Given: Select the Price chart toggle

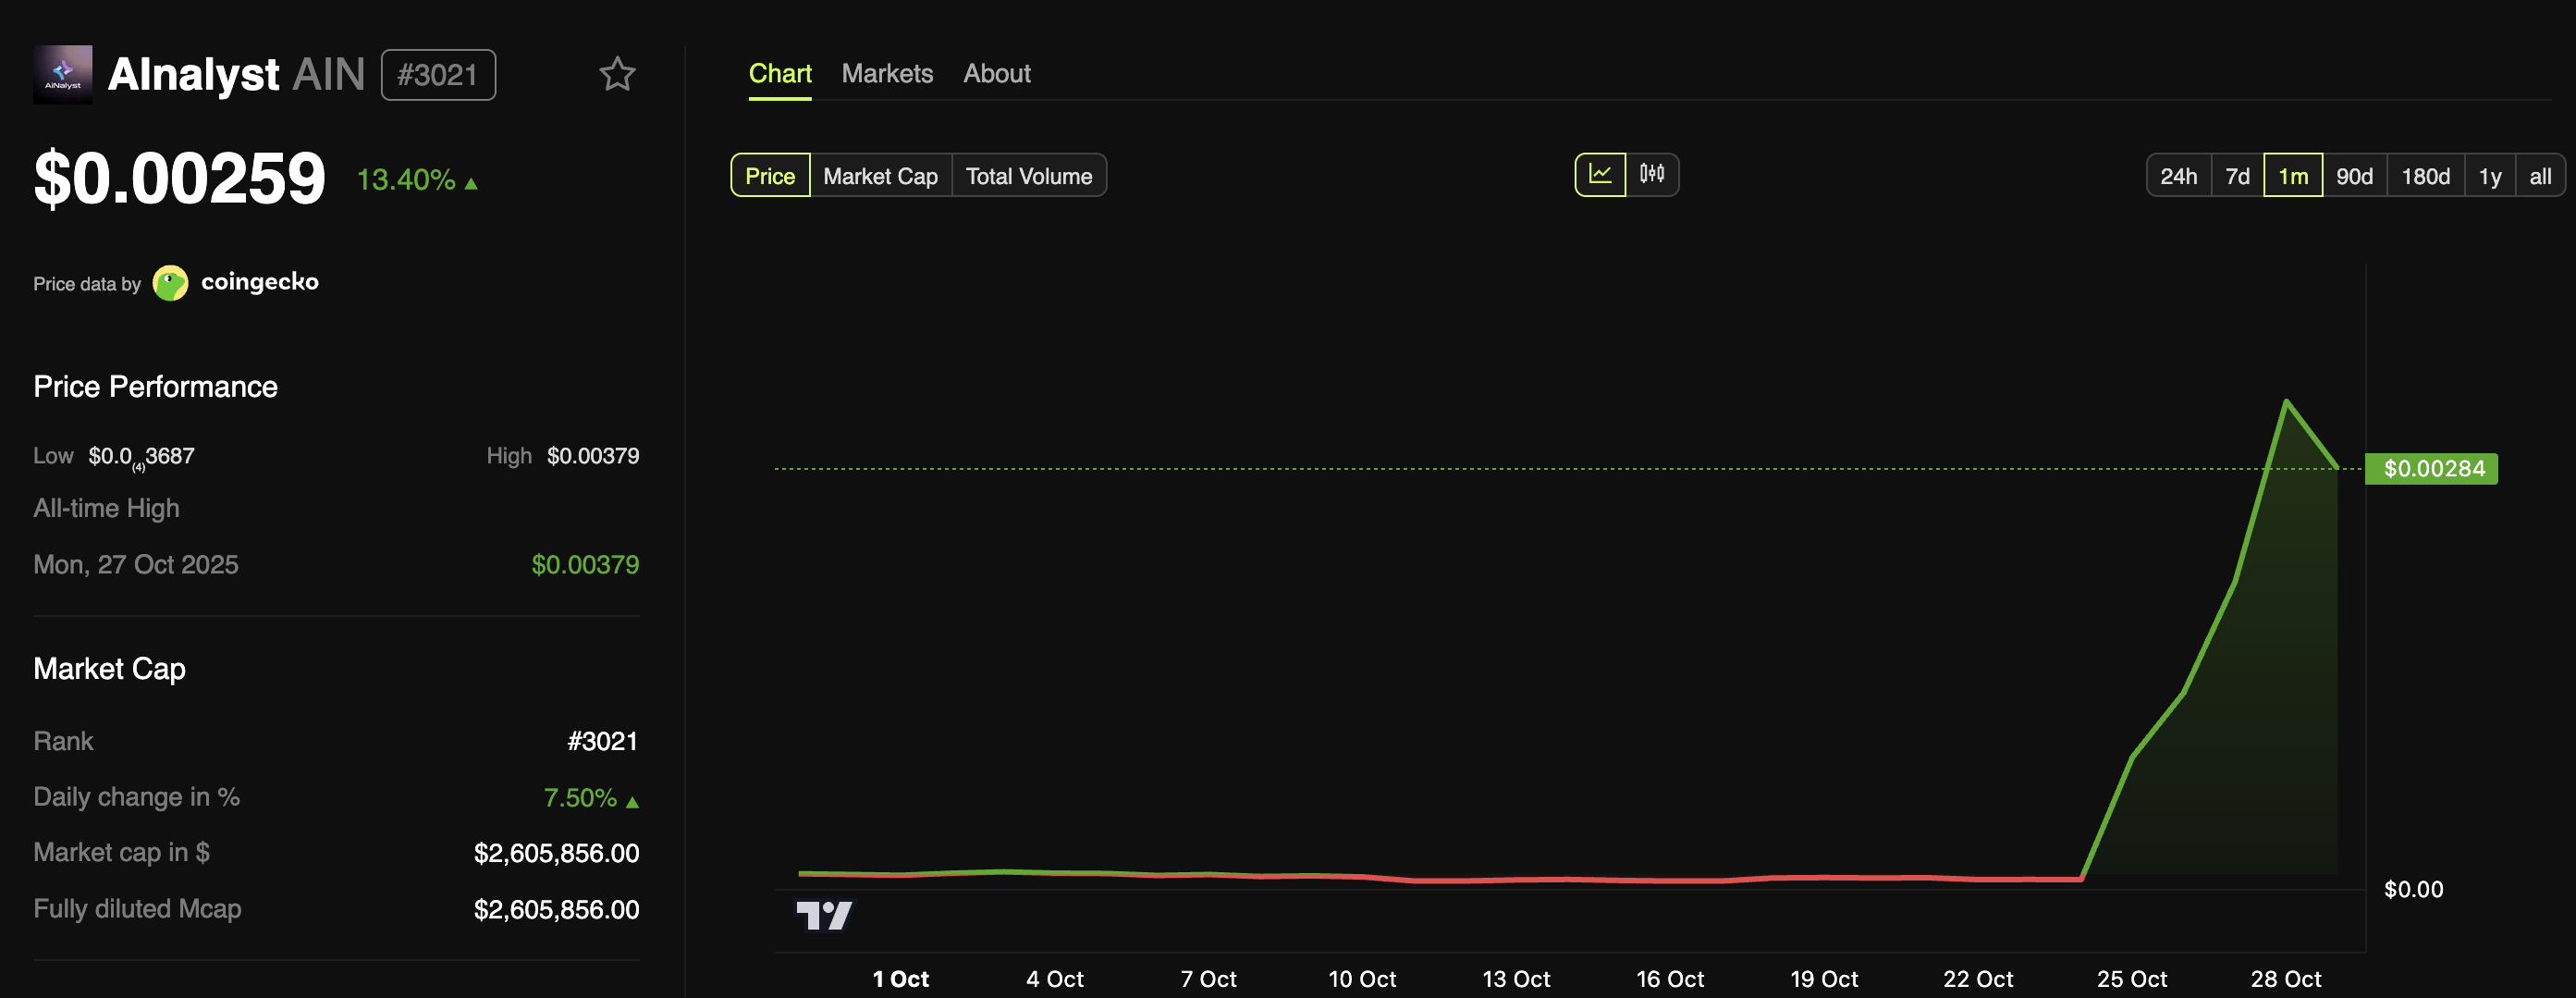Looking at the screenshot, I should click(769, 175).
